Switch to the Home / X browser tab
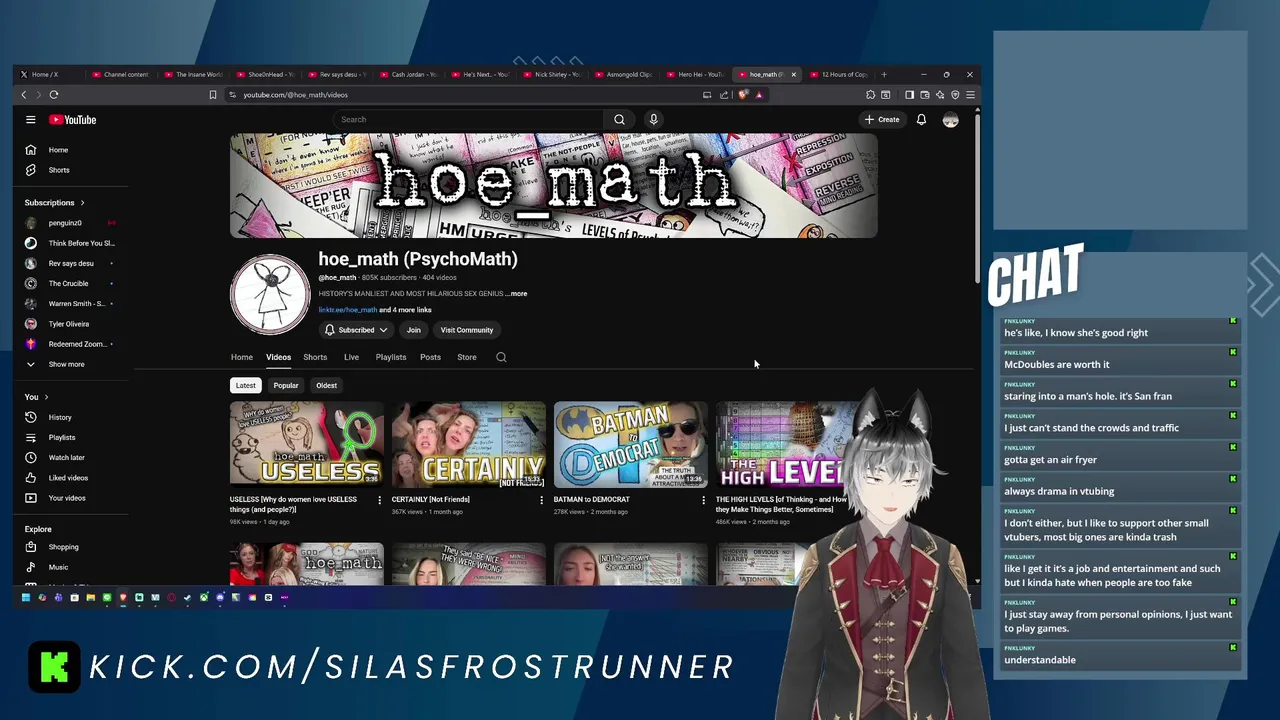The image size is (1280, 720). [47, 74]
